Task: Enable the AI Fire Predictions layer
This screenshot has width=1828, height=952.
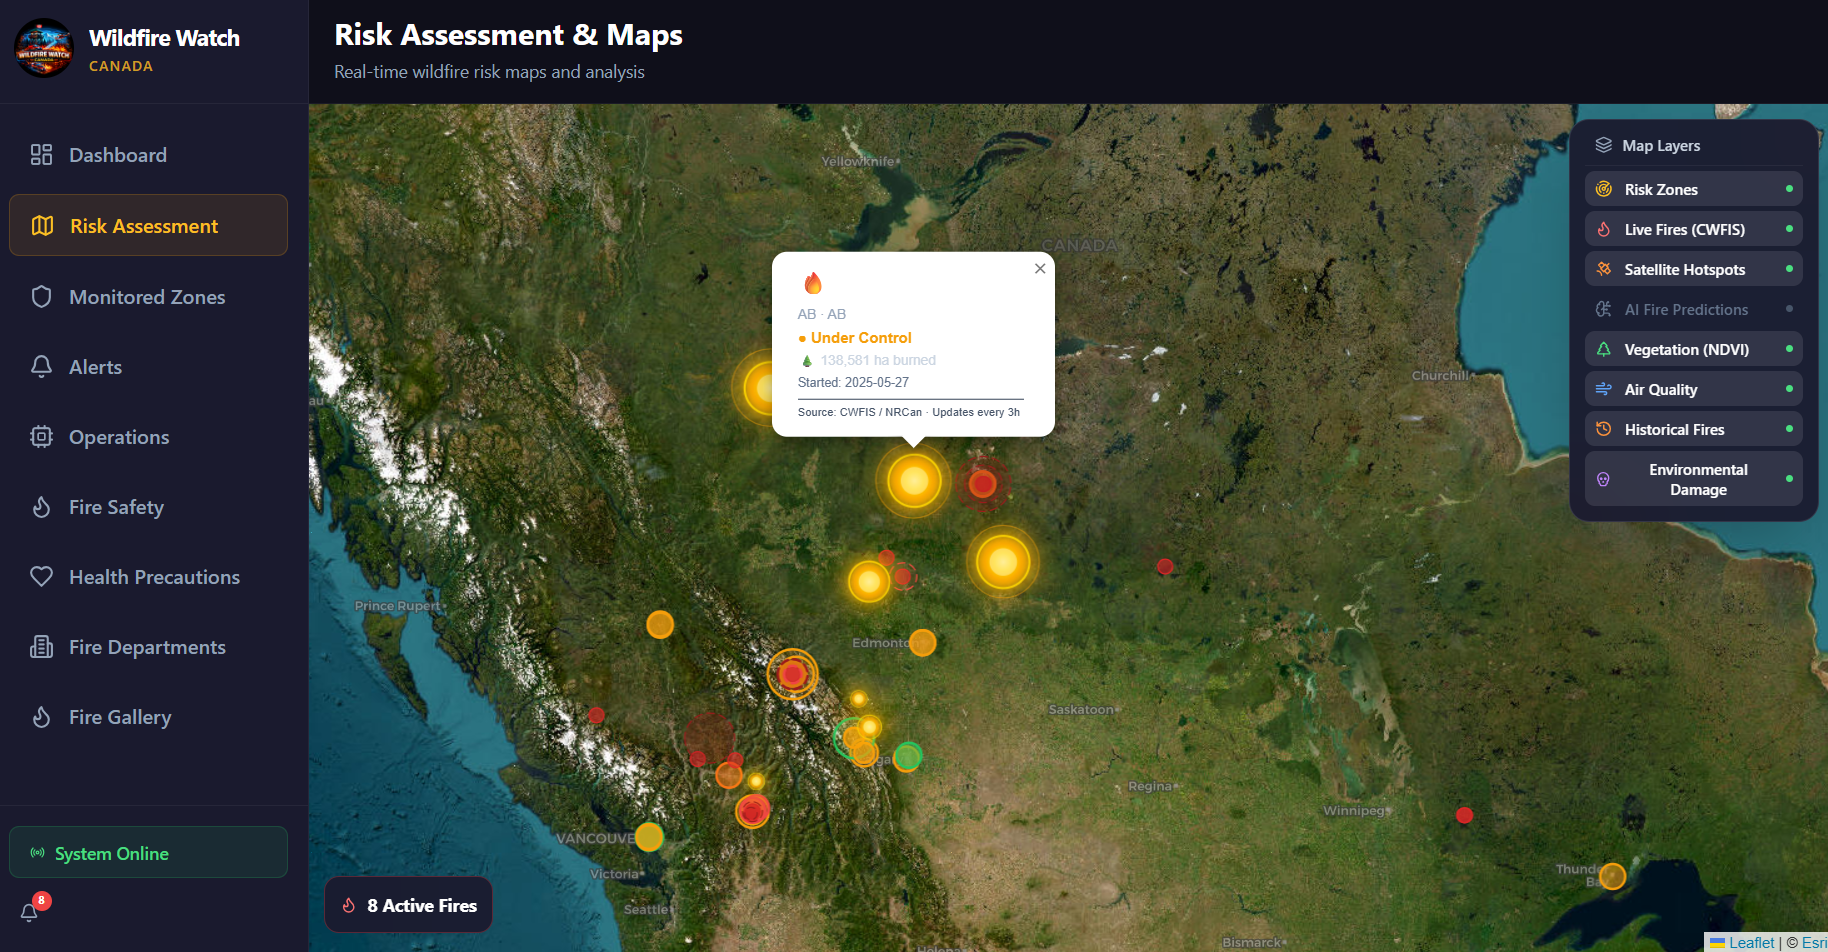Action: pos(1693,309)
